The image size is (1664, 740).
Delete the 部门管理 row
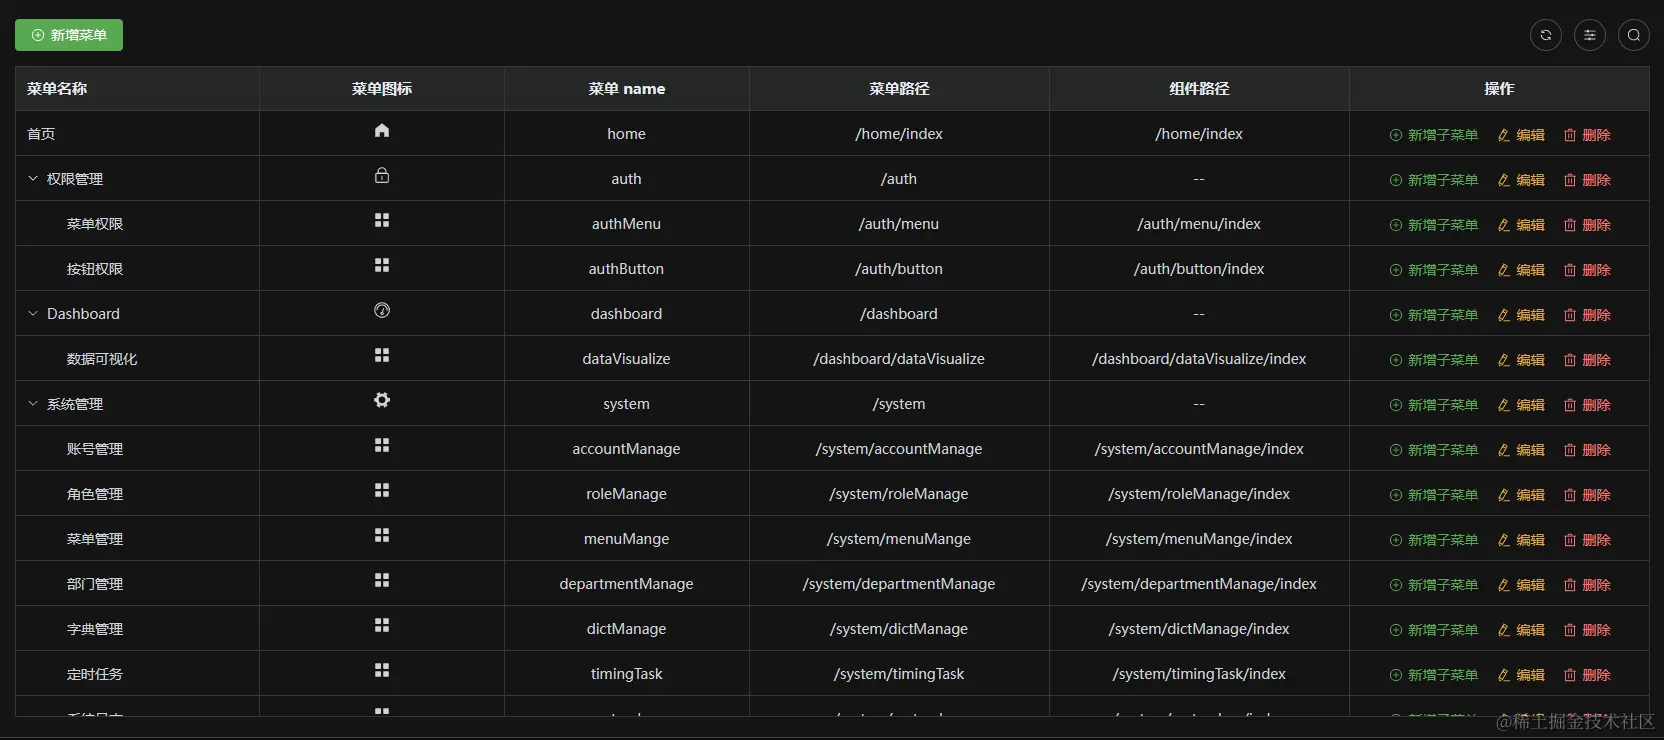(x=1587, y=585)
